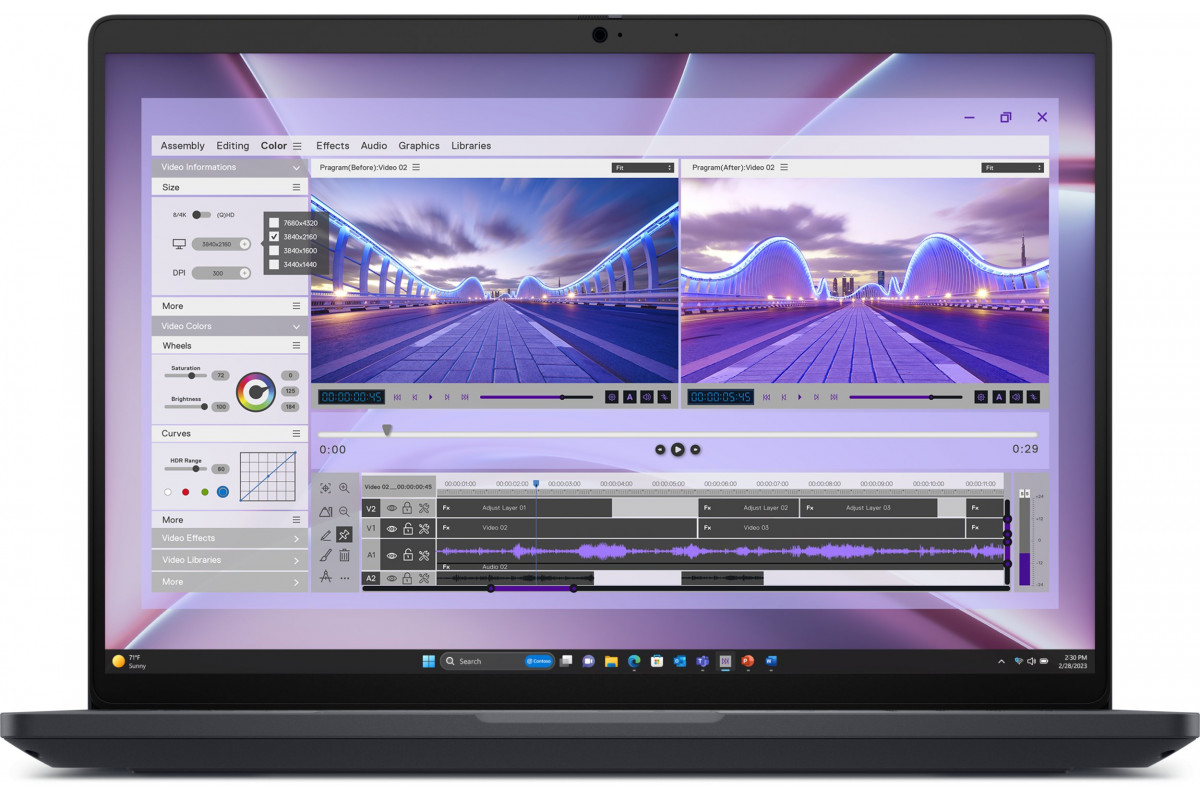
Task: Check the 7680x4320 resolution checkbox
Action: 274,223
